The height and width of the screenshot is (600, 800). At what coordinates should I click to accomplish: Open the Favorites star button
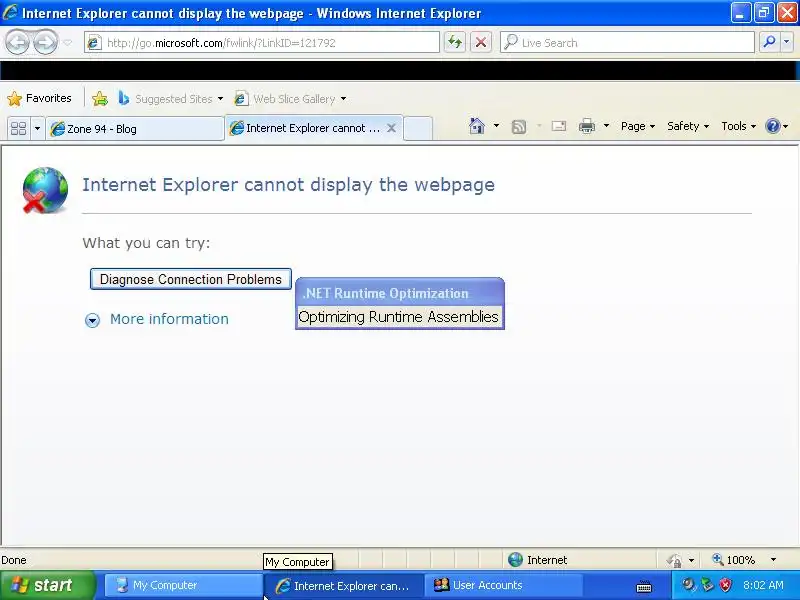(x=39, y=98)
